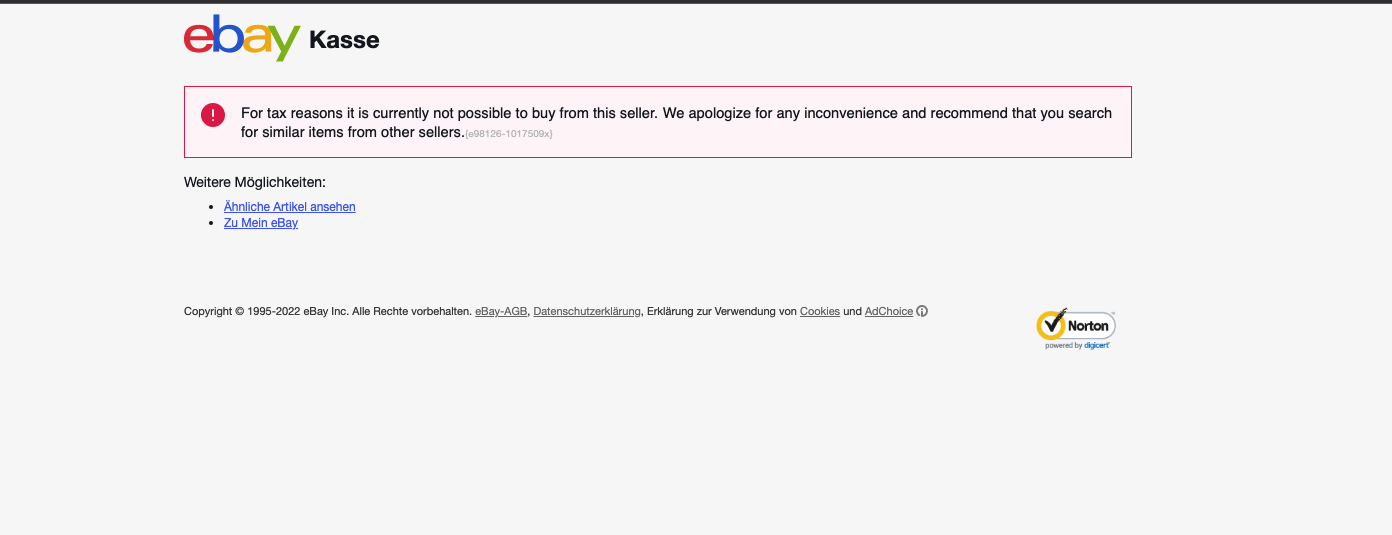The image size is (1392, 535).
Task: Click the Norton yellow checkmark seal
Action: click(1051, 324)
